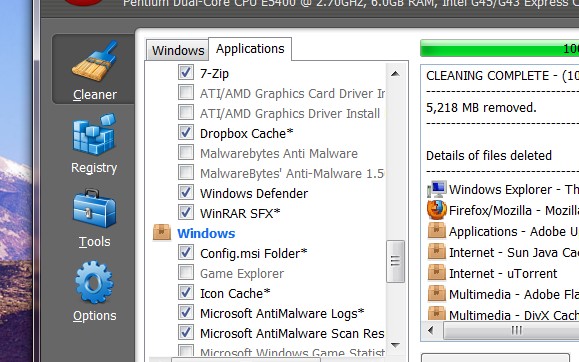Screen dimensions: 579x362
Task: Click the Cleaner label in sidebar
Action: [x=95, y=95]
